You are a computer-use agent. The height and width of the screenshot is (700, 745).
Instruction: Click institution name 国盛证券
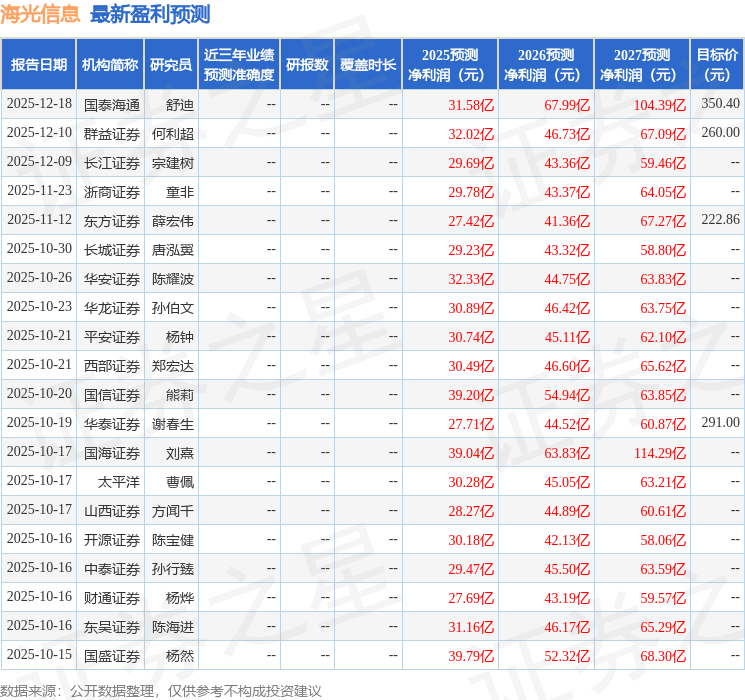(x=112, y=656)
